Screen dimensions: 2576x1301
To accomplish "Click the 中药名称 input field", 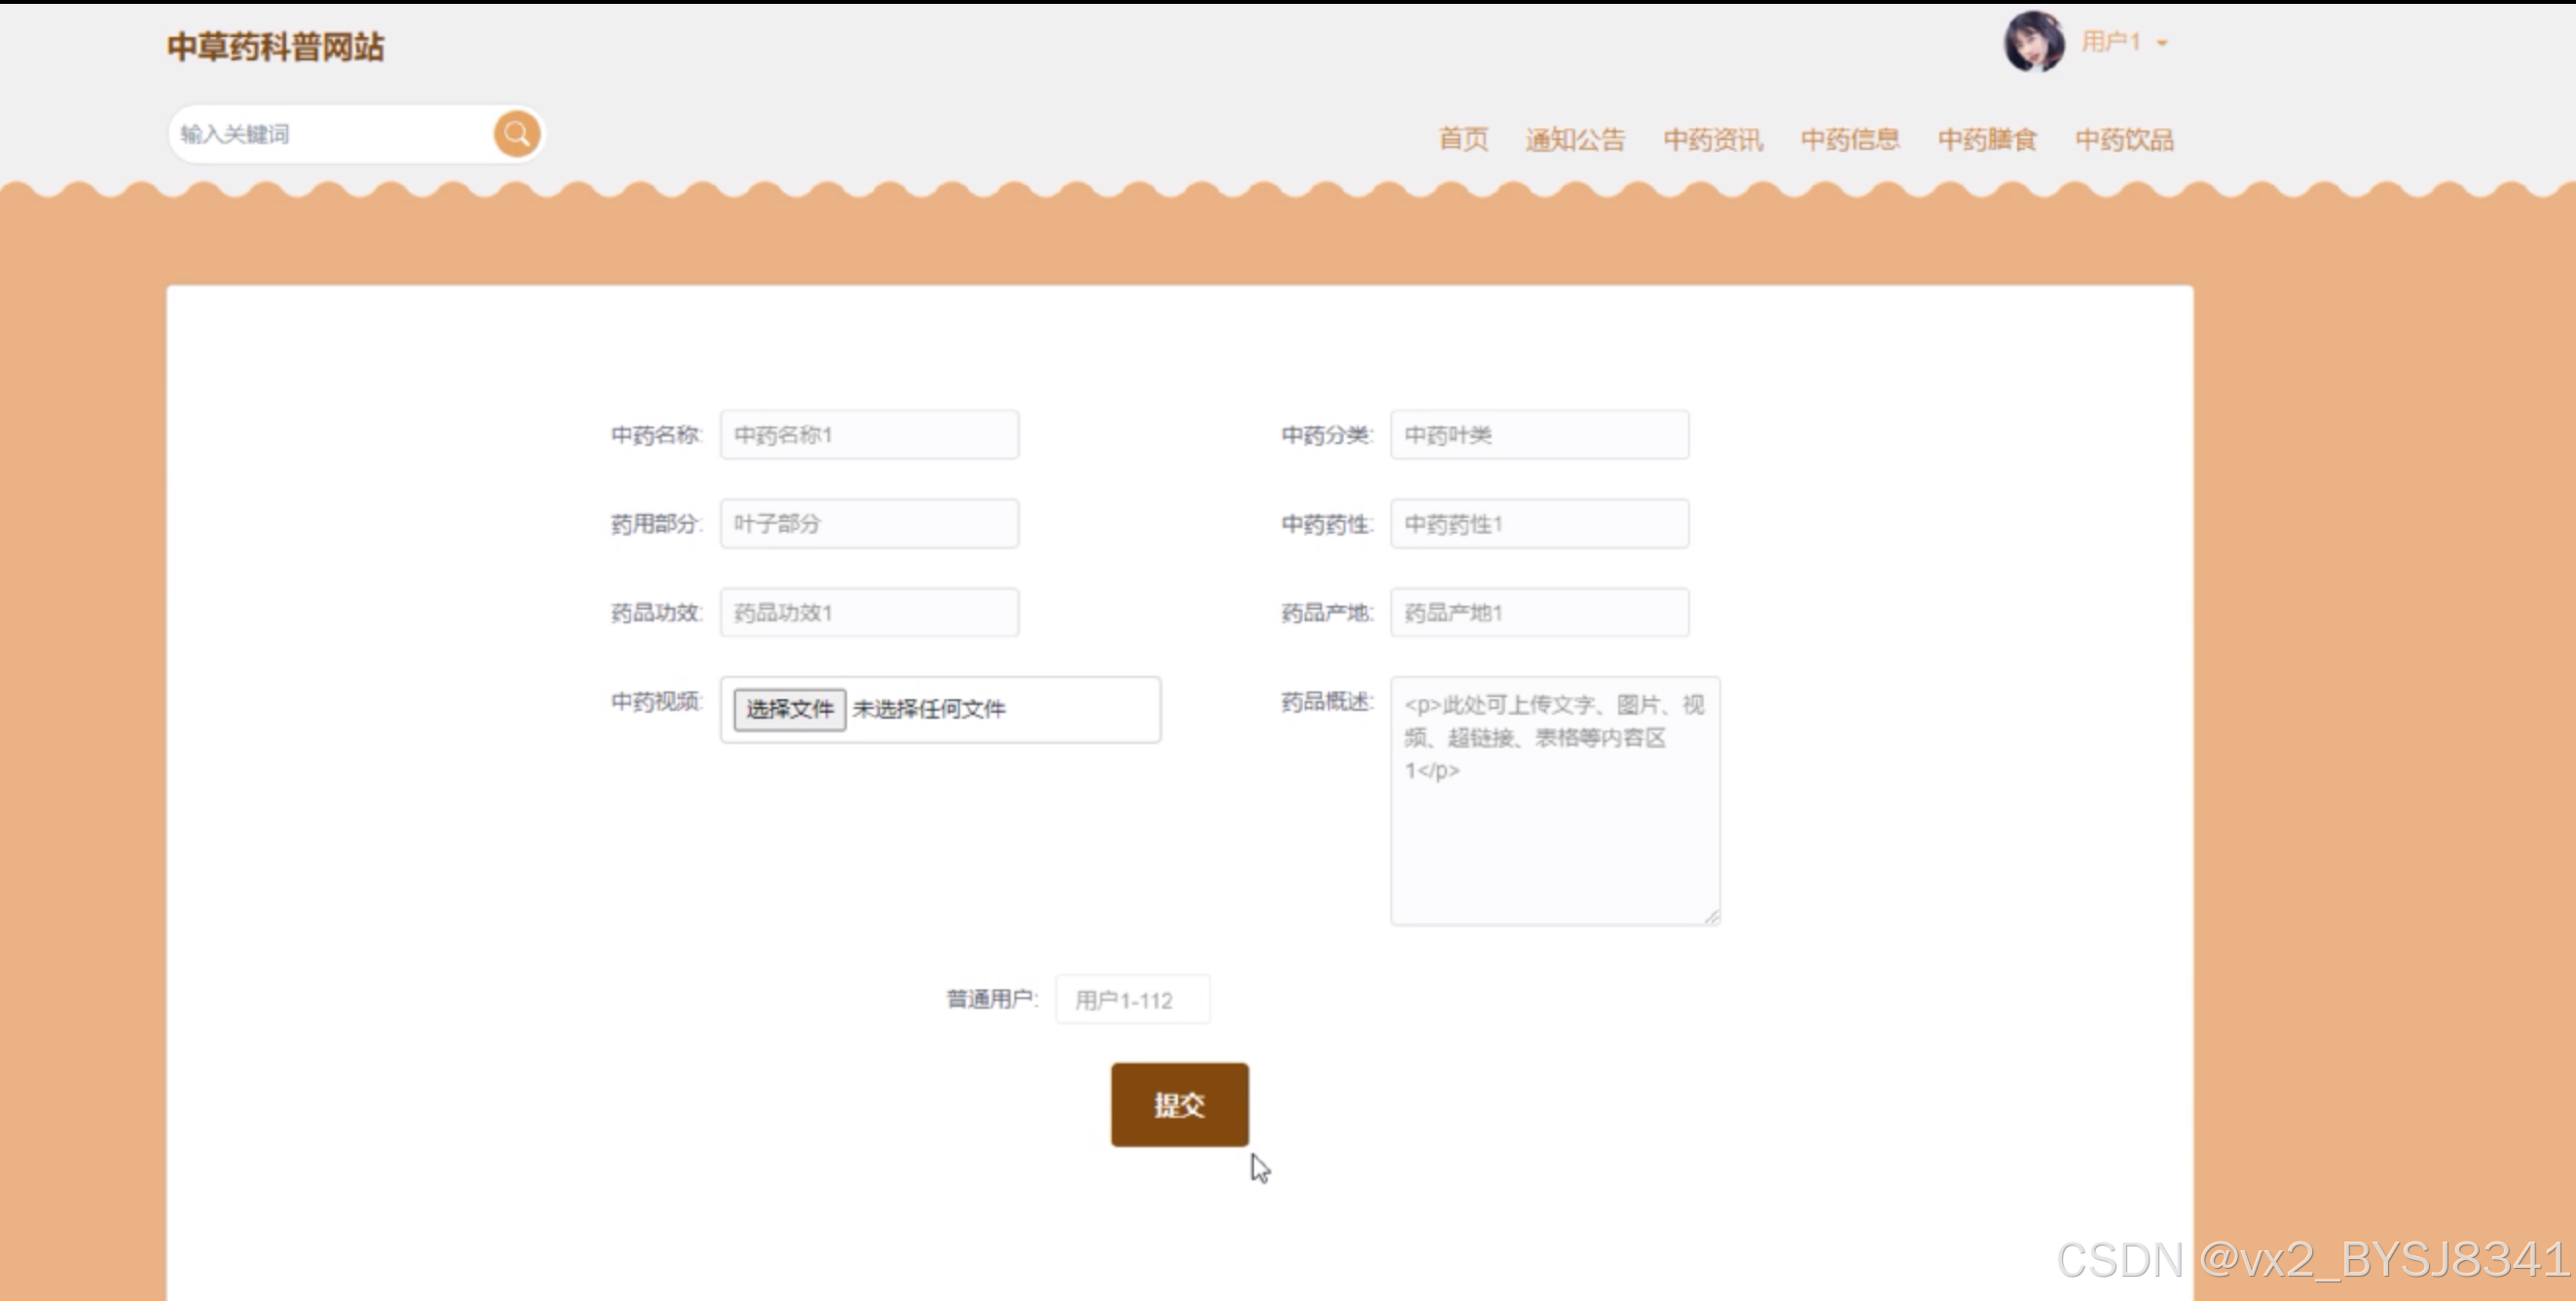I will coord(869,435).
